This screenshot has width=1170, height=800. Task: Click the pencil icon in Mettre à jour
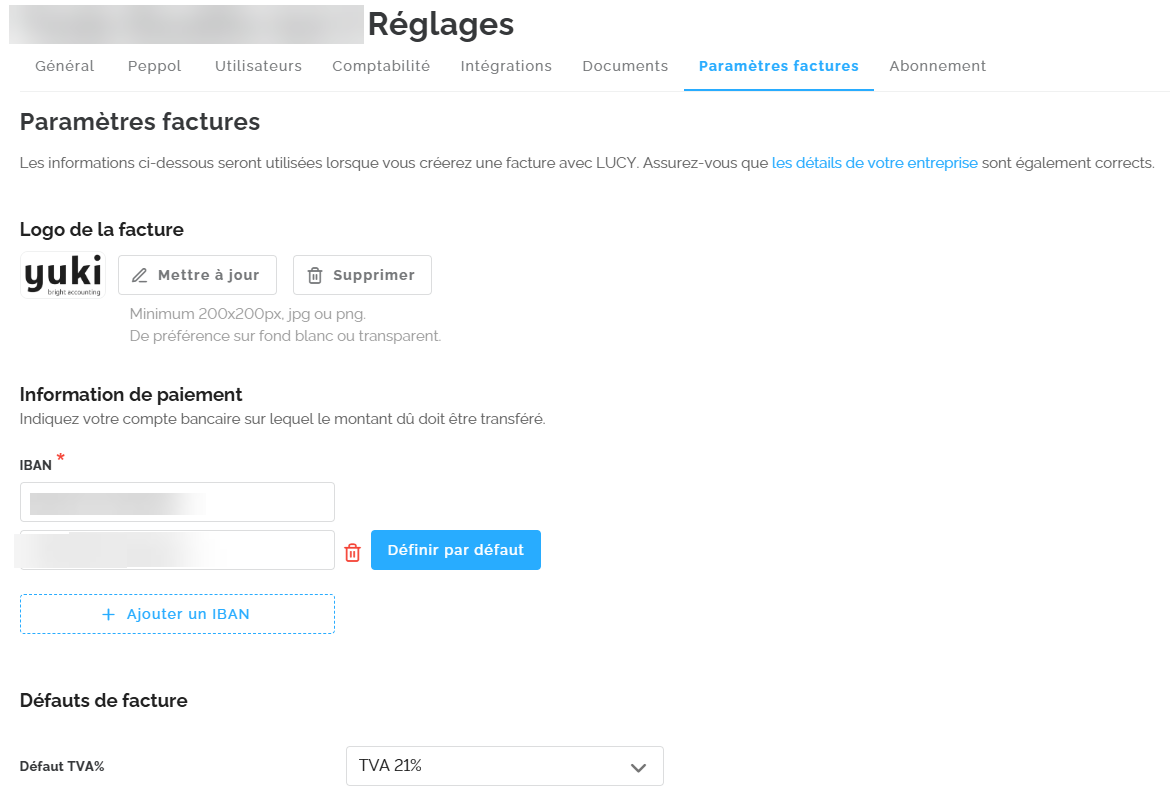(x=140, y=275)
